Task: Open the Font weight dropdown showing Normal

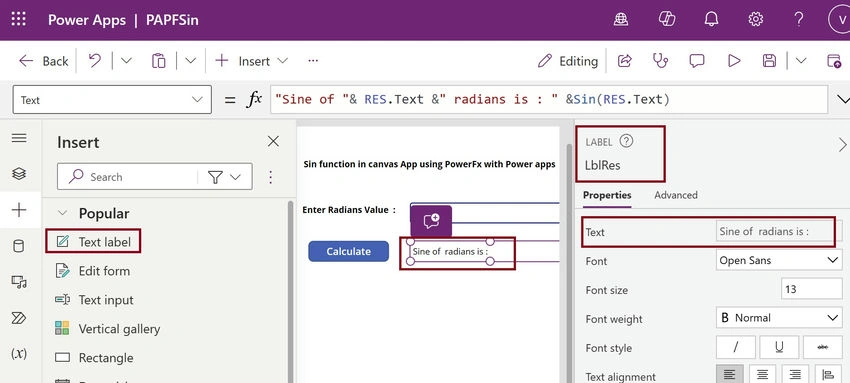Action: pos(779,318)
